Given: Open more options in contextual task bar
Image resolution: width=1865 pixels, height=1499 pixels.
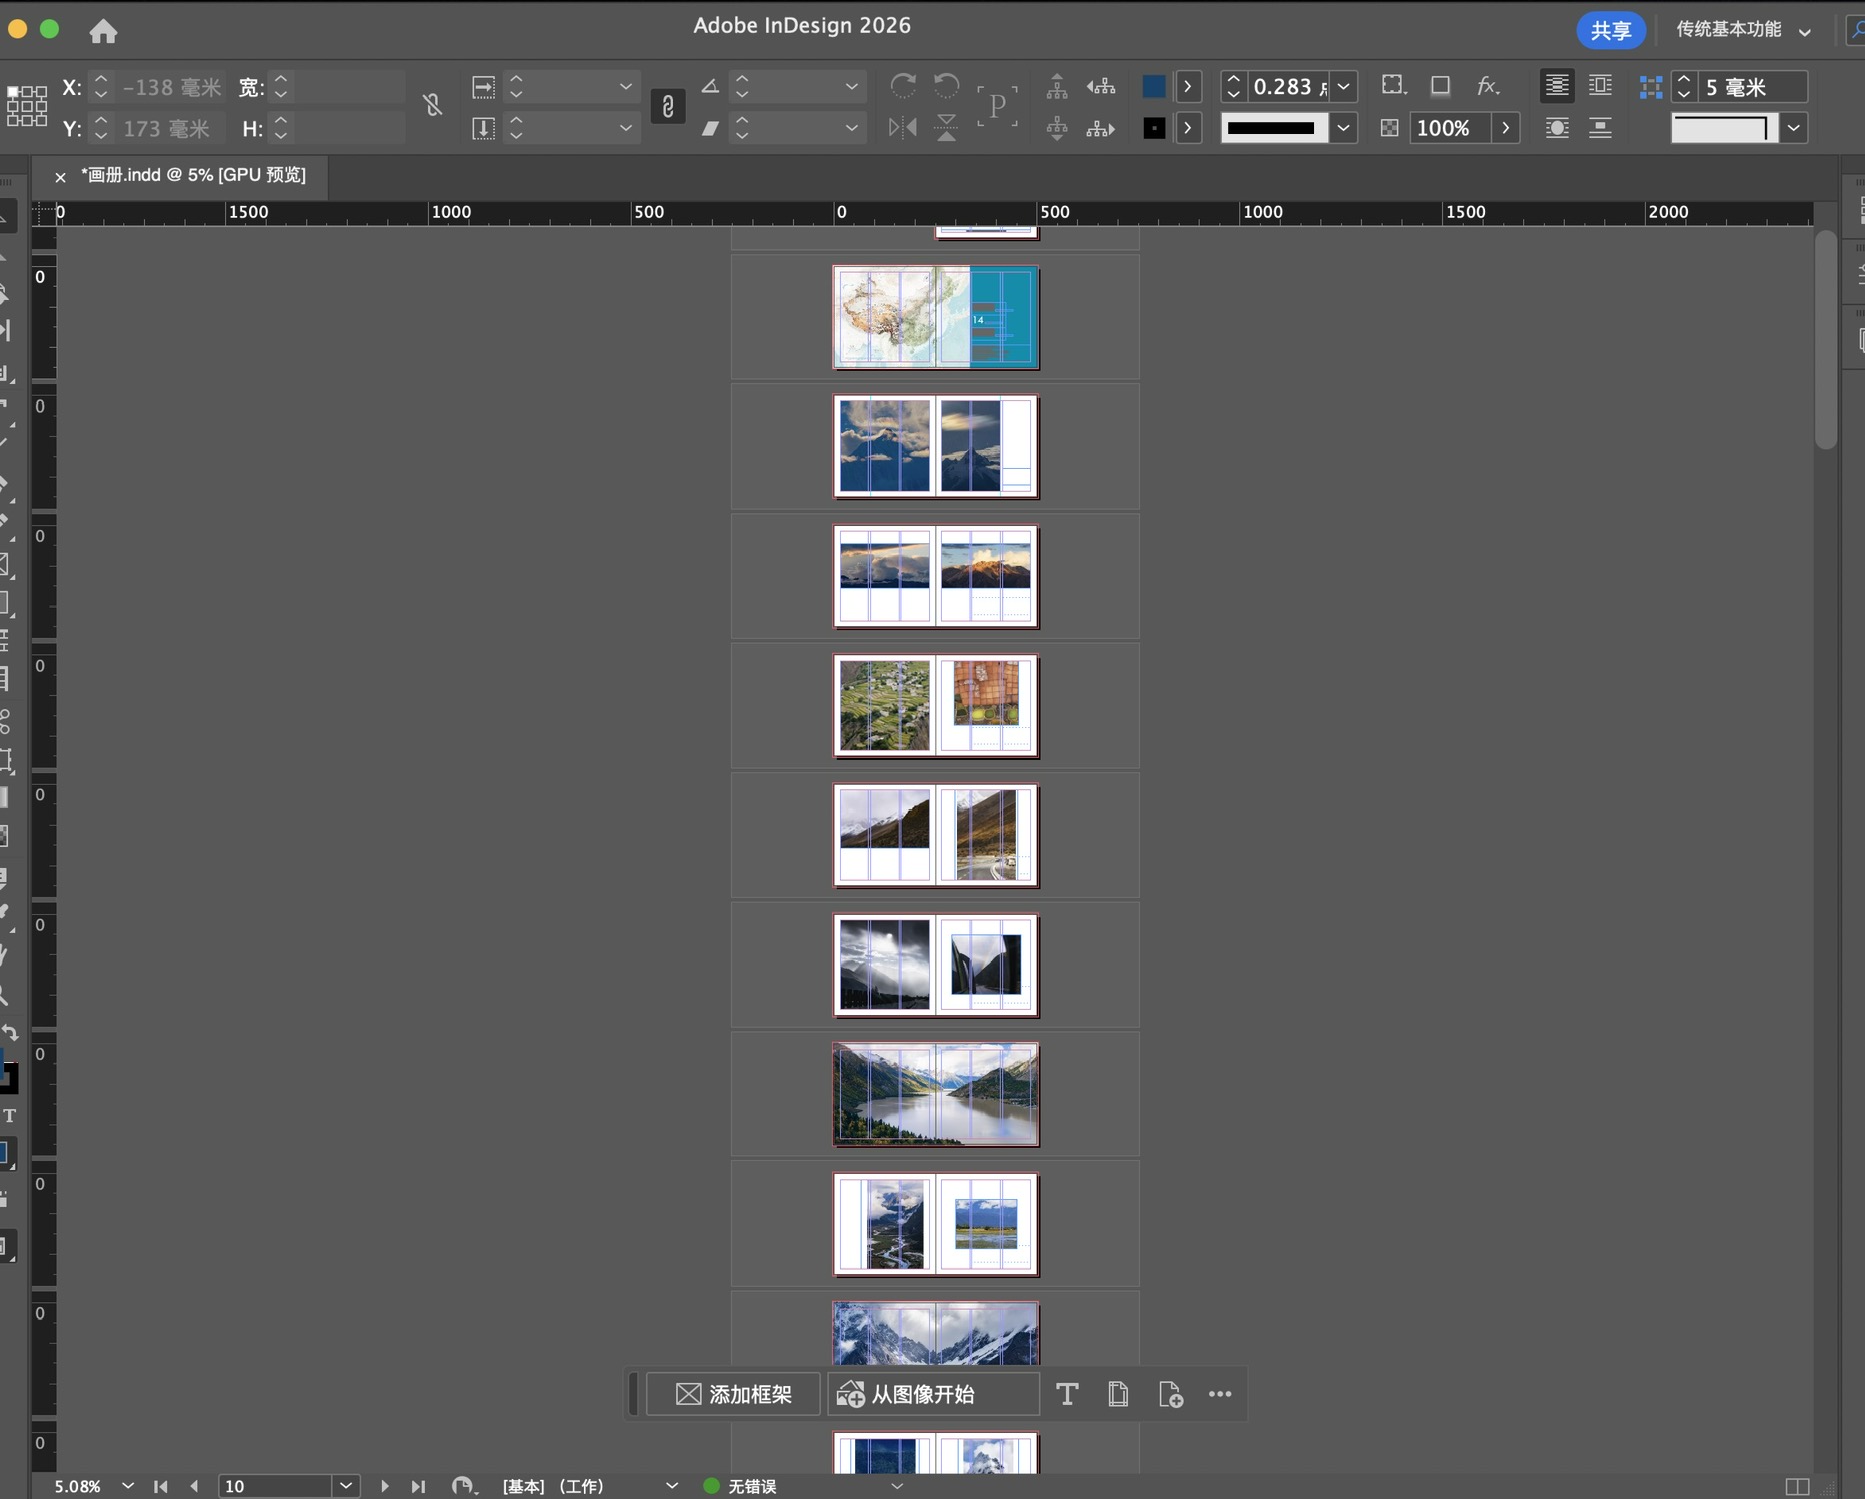Looking at the screenshot, I should point(1220,1394).
